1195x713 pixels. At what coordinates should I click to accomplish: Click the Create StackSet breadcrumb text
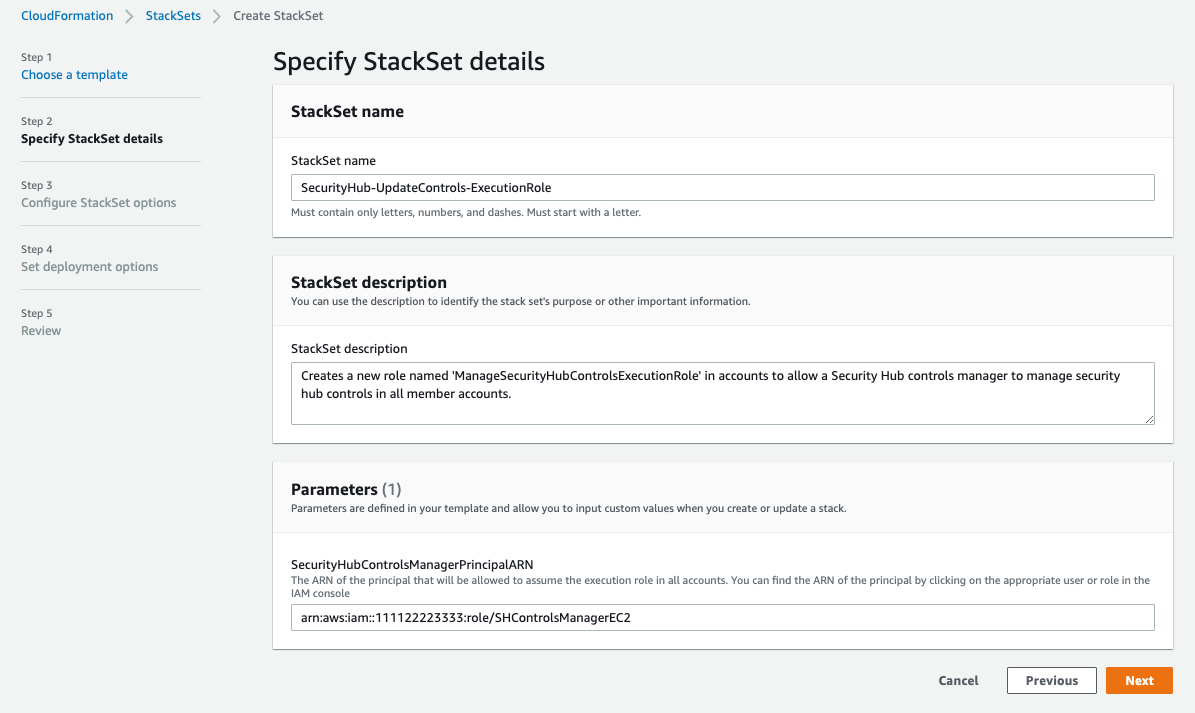pyautogui.click(x=278, y=16)
